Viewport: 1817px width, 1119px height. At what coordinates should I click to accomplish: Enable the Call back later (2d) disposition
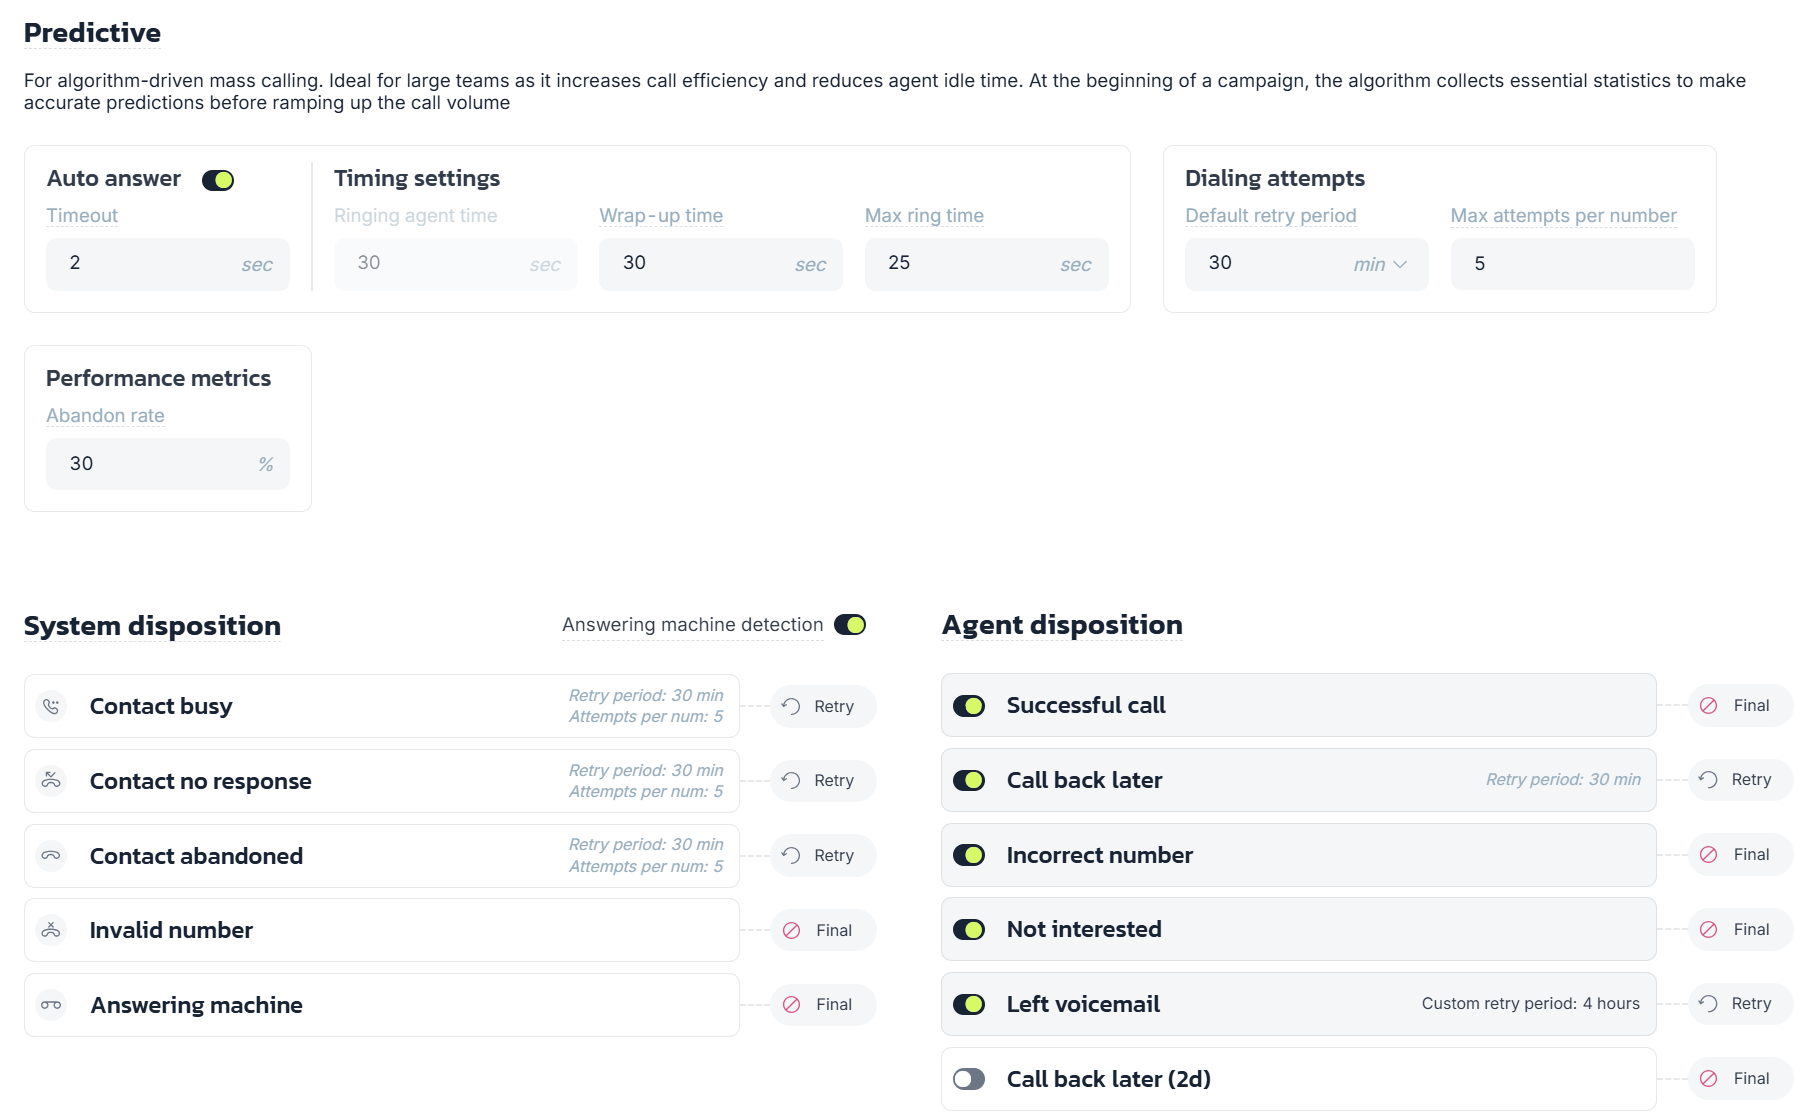969,1079
